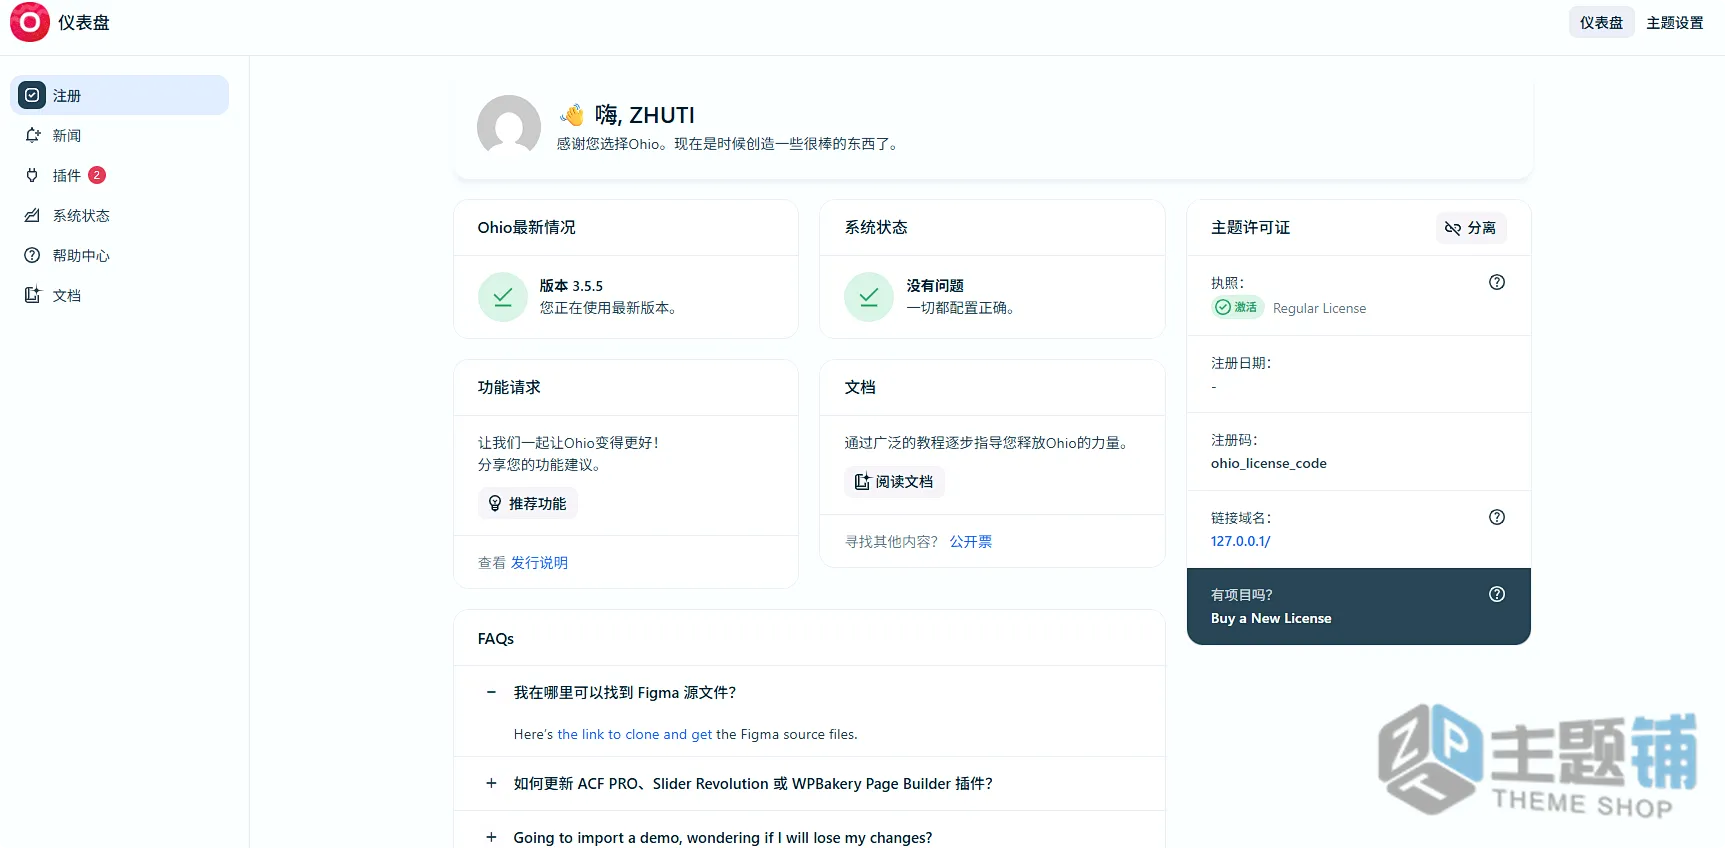Click the 功能请求 card heading

point(509,387)
